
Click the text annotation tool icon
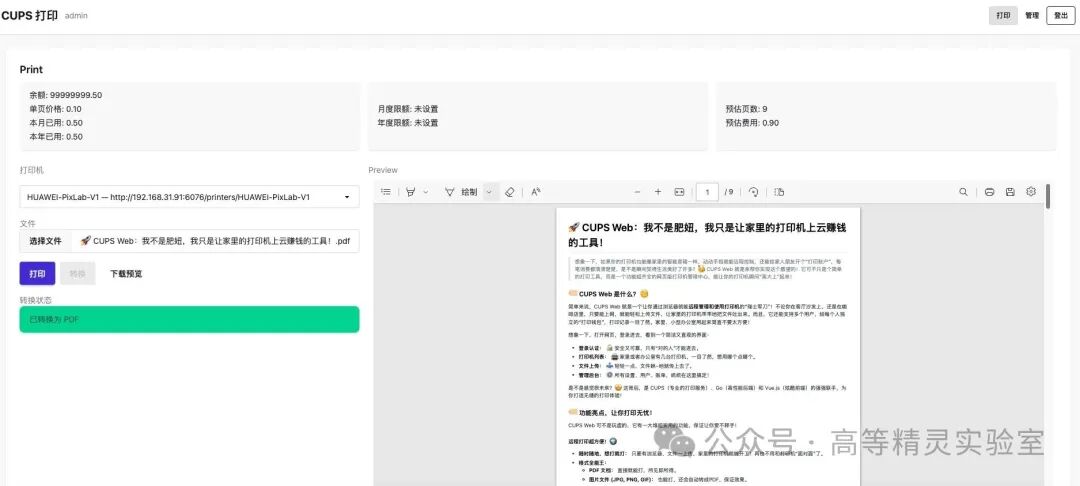coord(536,192)
